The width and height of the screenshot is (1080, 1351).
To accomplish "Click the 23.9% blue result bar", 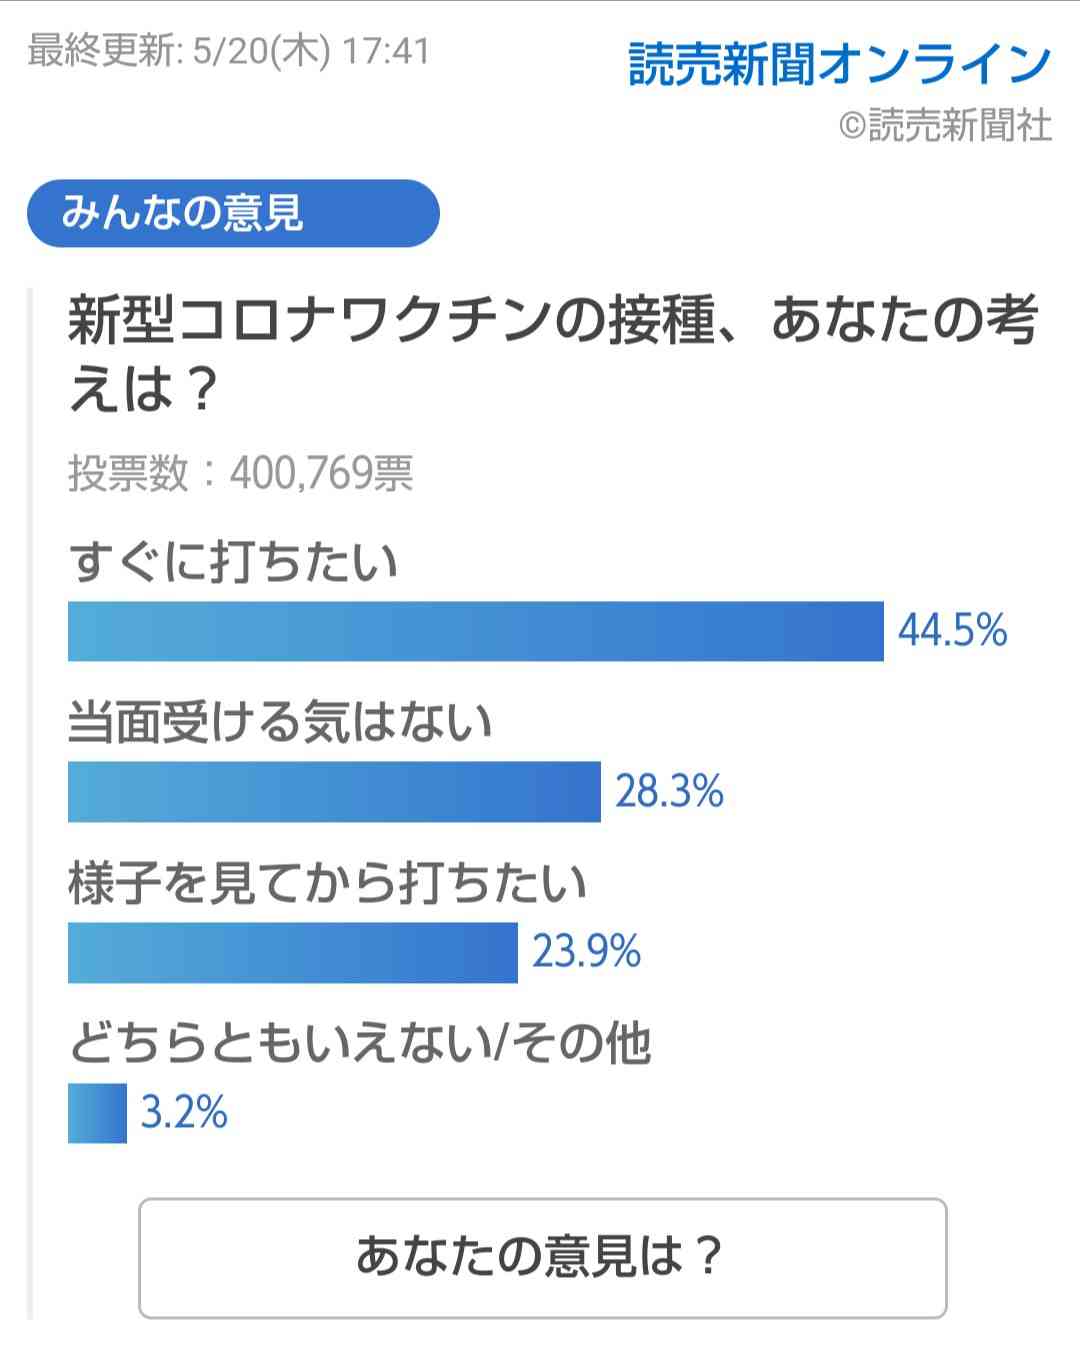I will click(293, 953).
